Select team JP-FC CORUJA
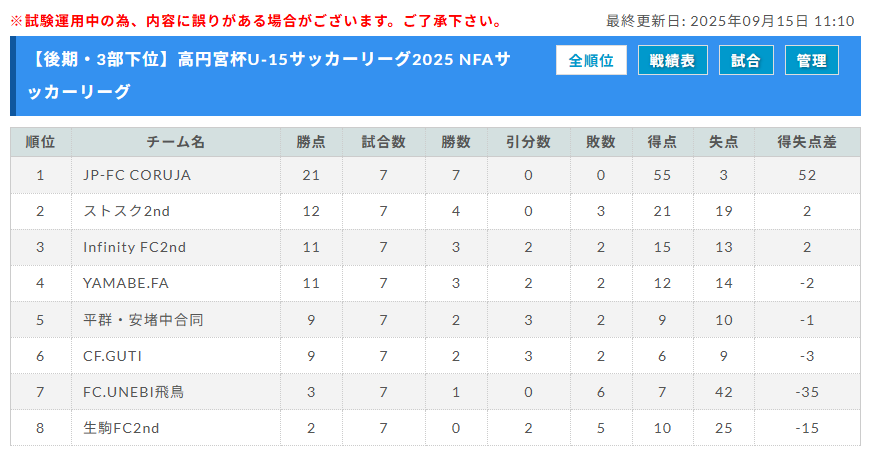Image resolution: width=870 pixels, height=459 pixels. (137, 175)
